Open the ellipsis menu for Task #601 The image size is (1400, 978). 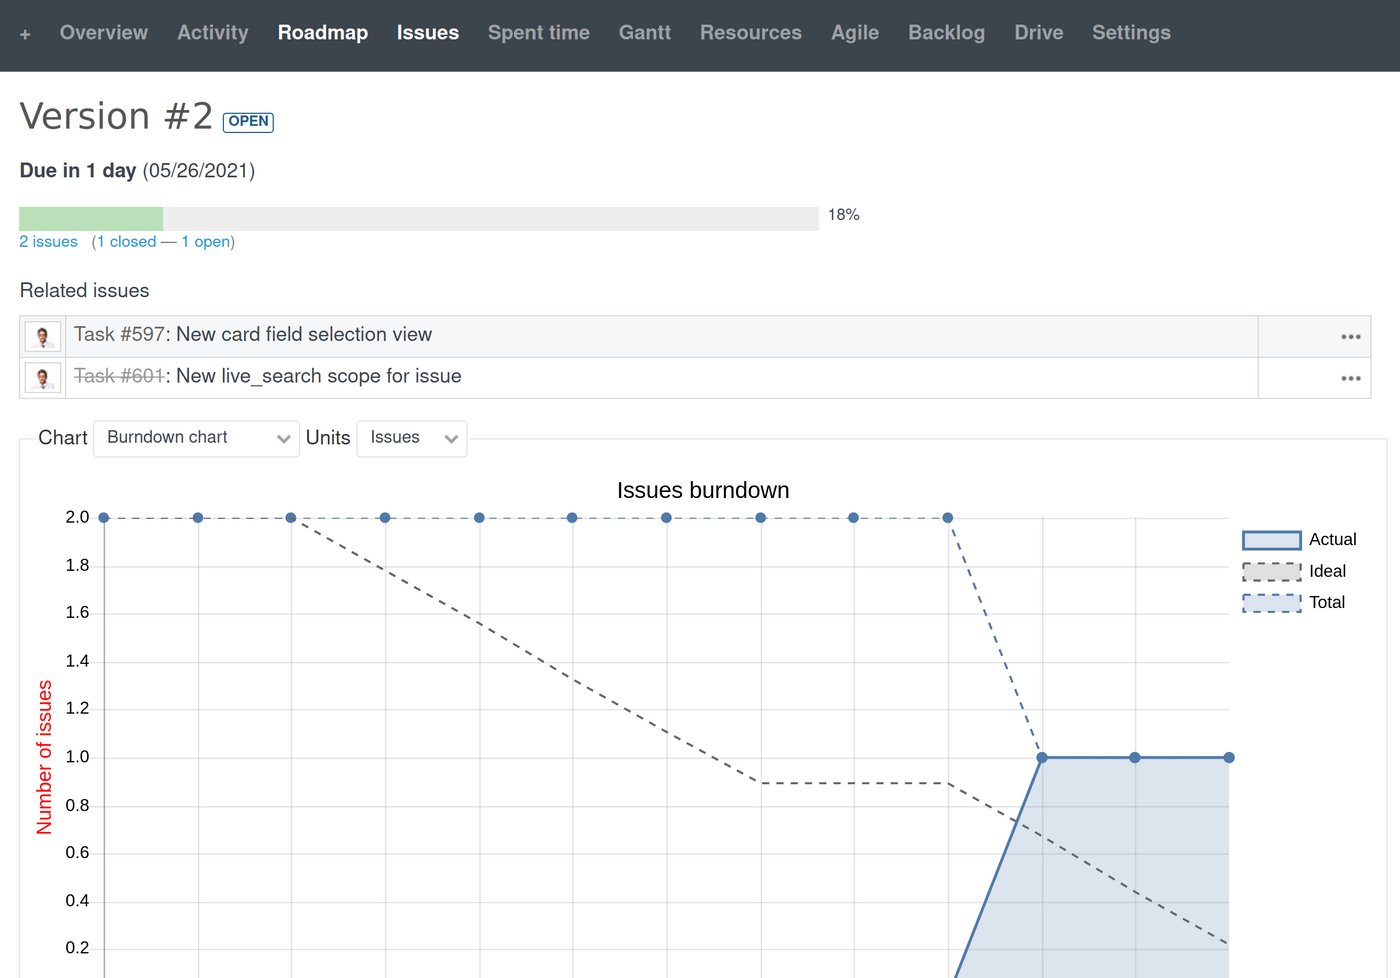[x=1350, y=378]
